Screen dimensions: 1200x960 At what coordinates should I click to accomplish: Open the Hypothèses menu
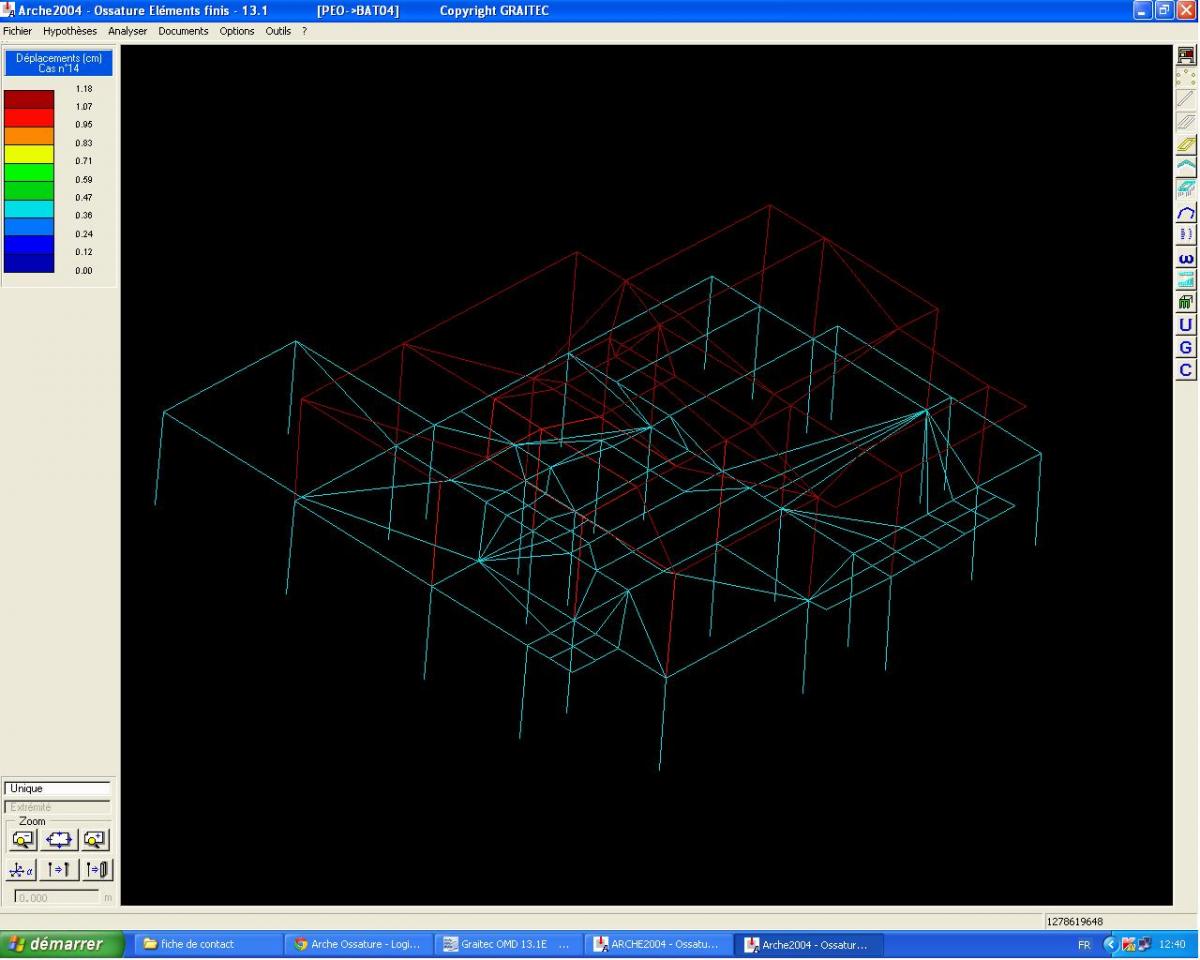tap(70, 31)
